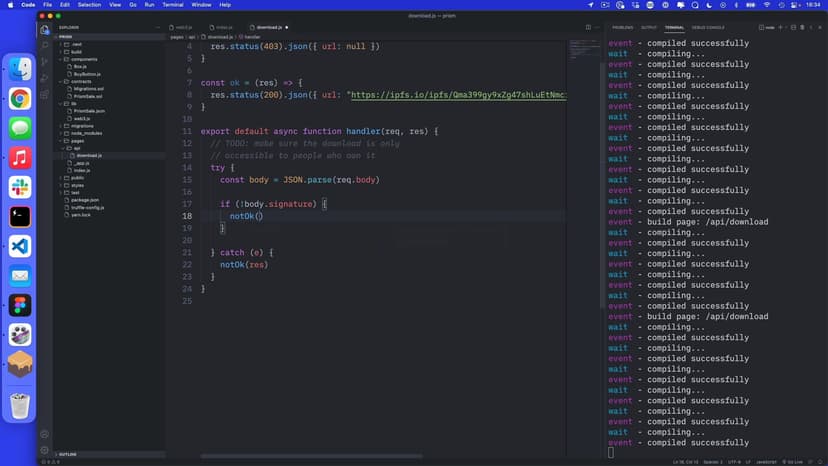Collapse the components folder
The width and height of the screenshot is (828, 466).
(x=84, y=59)
